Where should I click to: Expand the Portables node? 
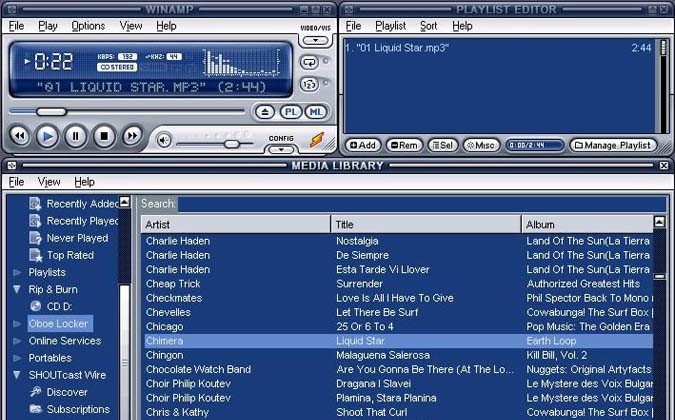coord(17,358)
